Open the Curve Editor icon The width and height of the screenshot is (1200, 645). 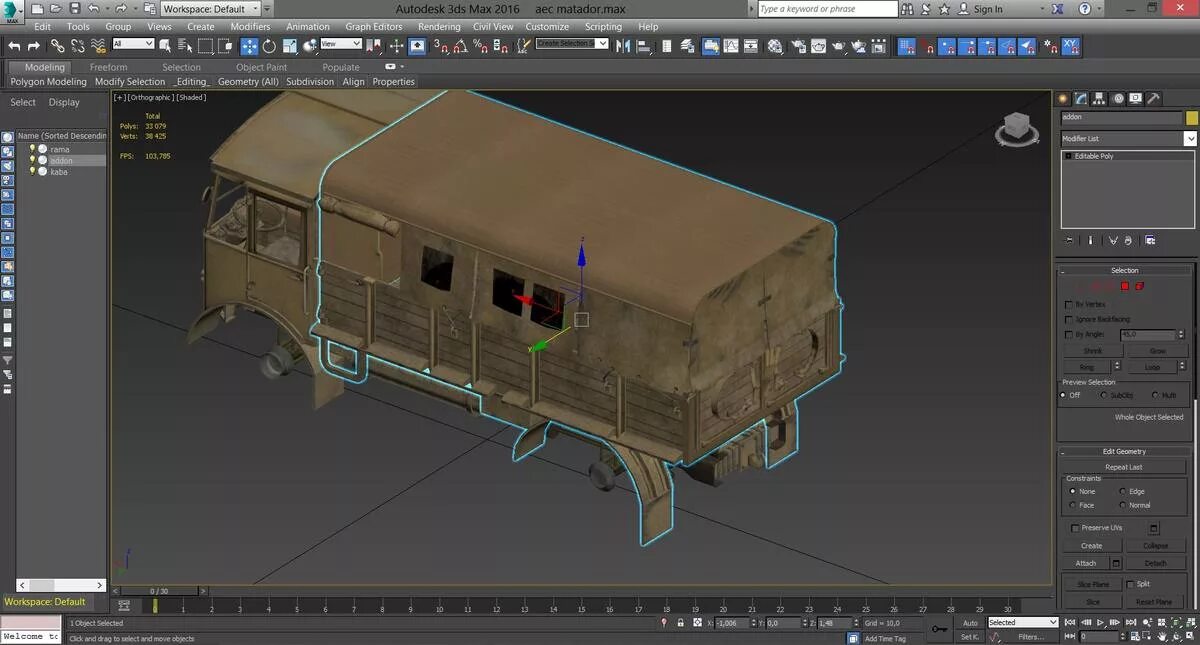731,46
